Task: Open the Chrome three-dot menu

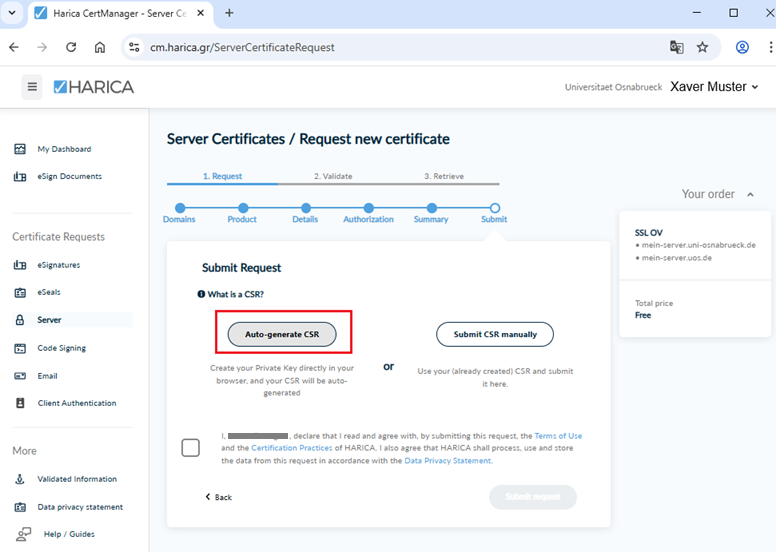Action: pos(770,48)
